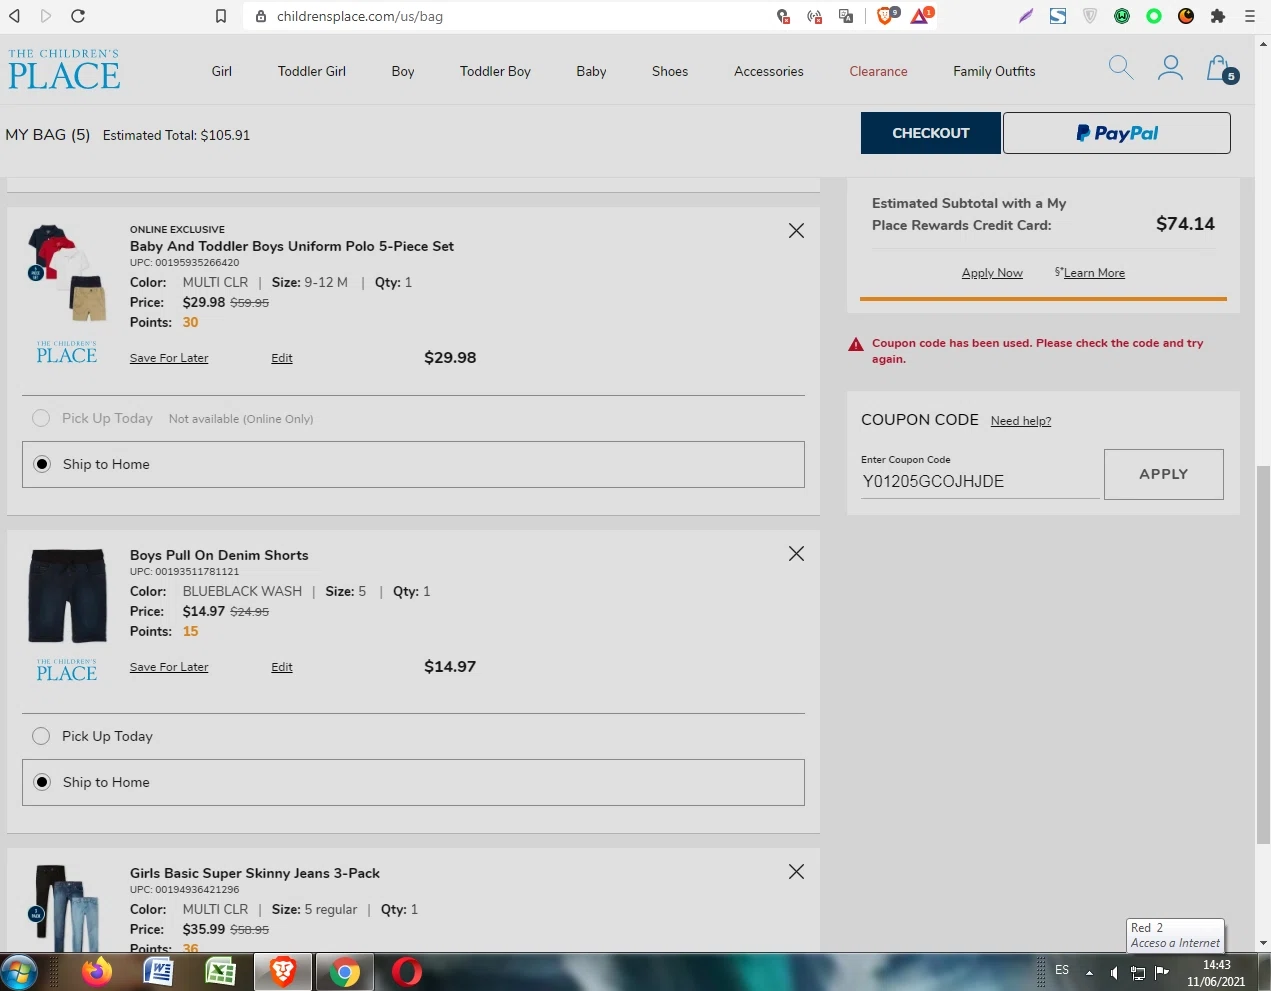Click the Boys Denim Shorts product thumbnail
The width and height of the screenshot is (1271, 991).
click(x=67, y=595)
